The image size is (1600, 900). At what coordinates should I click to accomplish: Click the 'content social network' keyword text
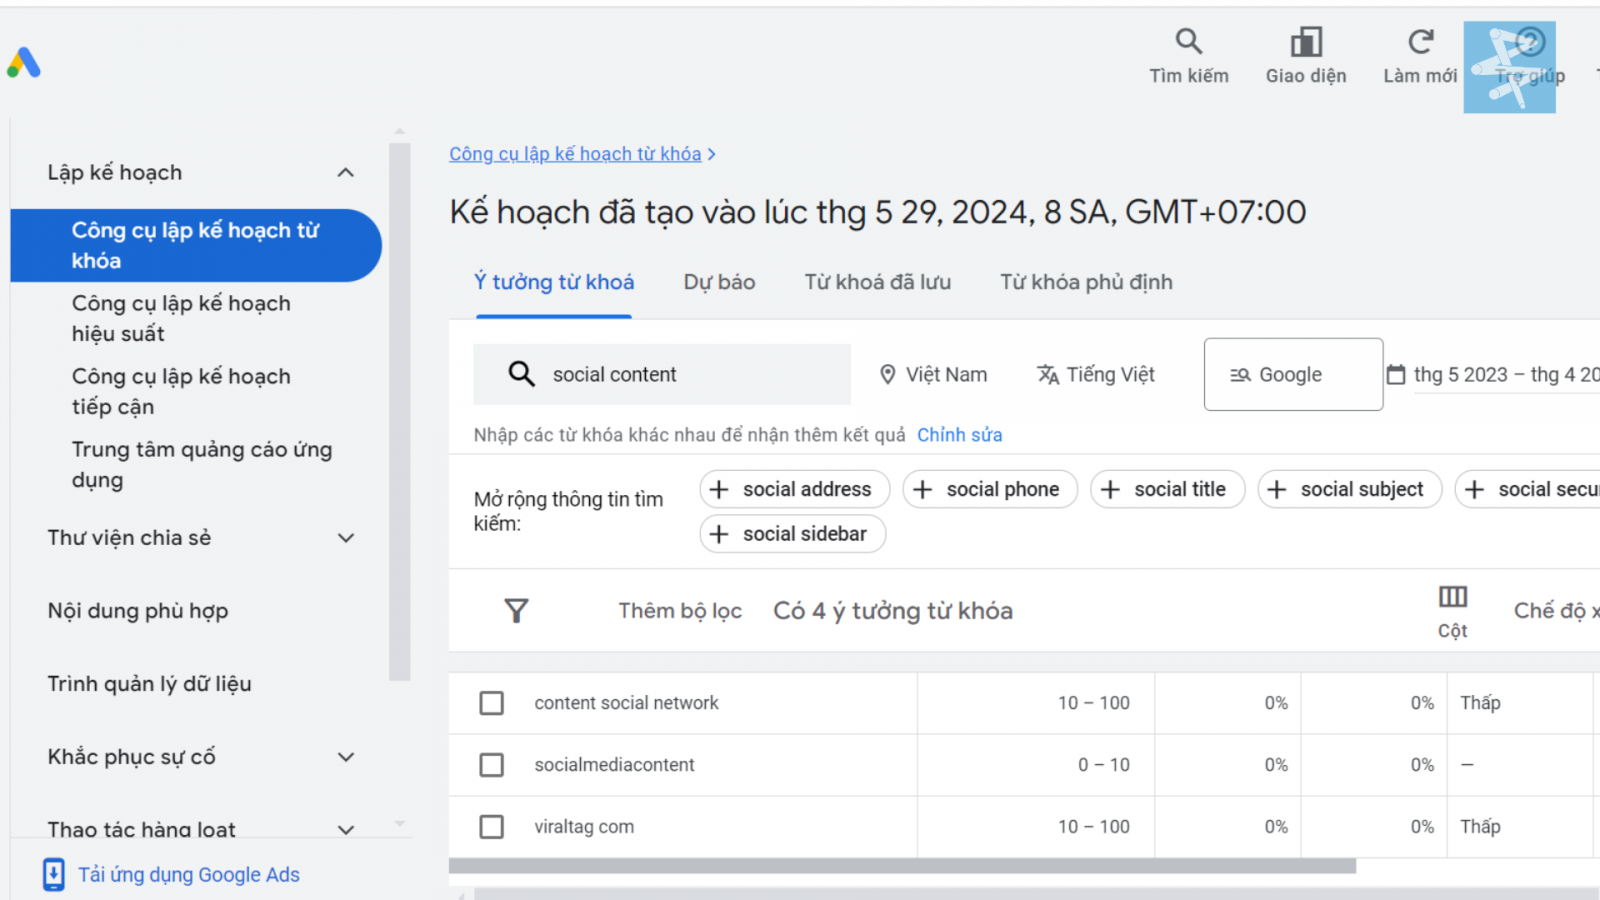626,703
